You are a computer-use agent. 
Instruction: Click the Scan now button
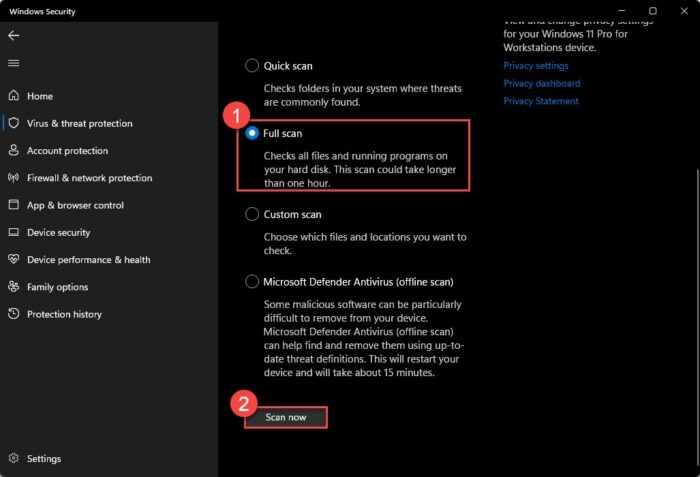click(286, 417)
